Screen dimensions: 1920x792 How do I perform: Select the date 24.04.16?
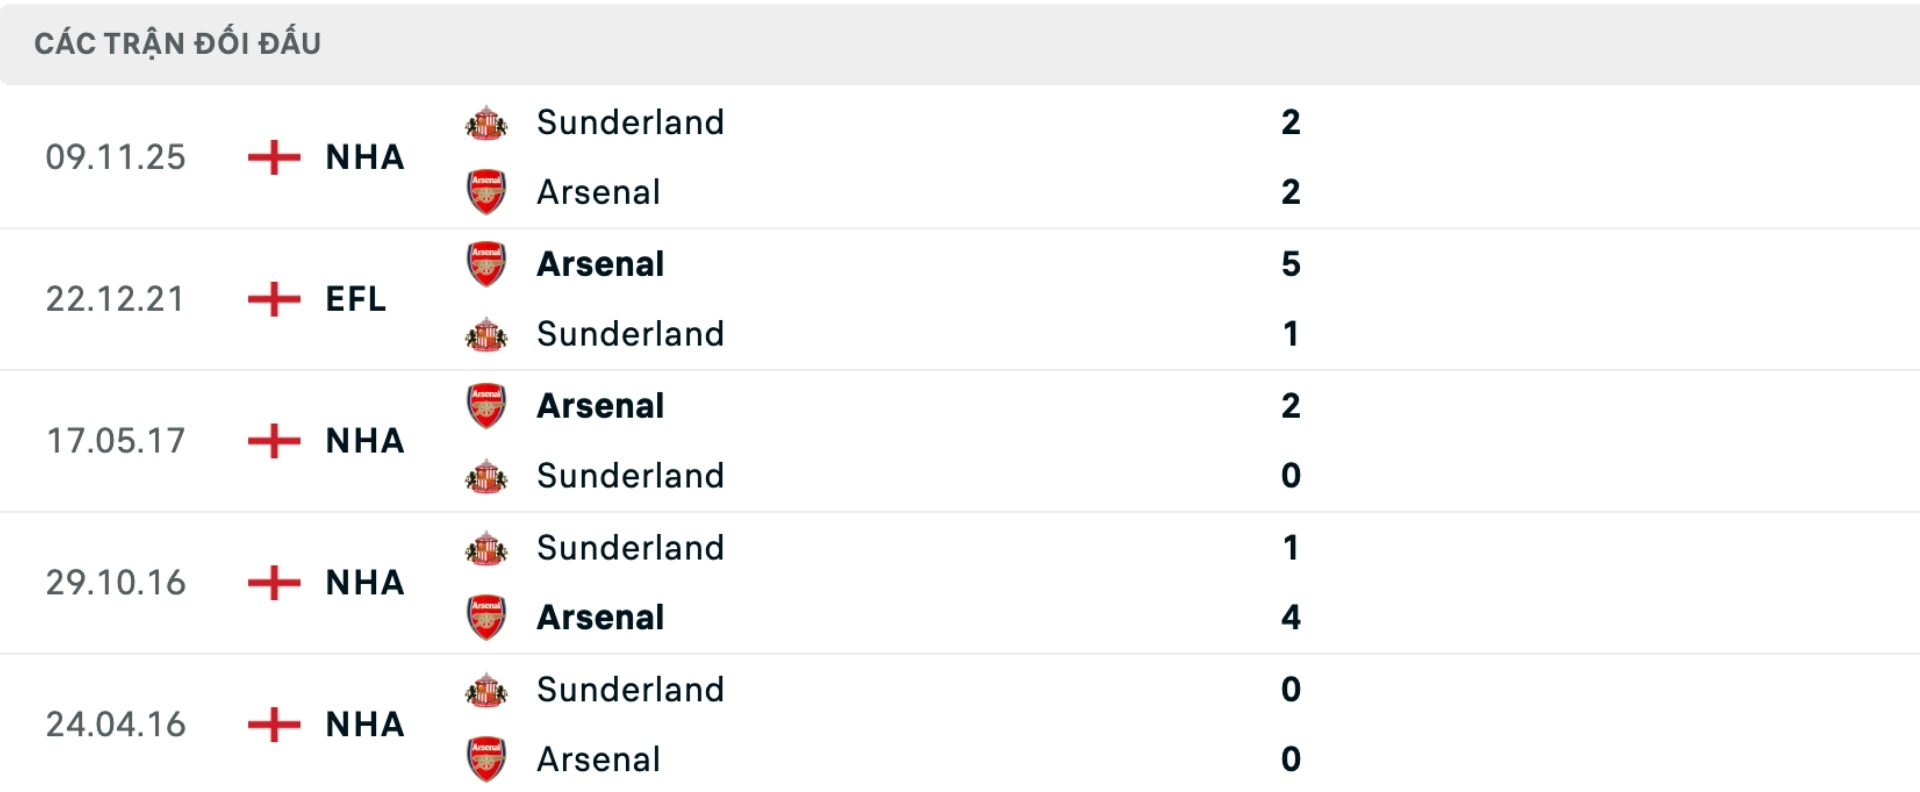tap(116, 725)
